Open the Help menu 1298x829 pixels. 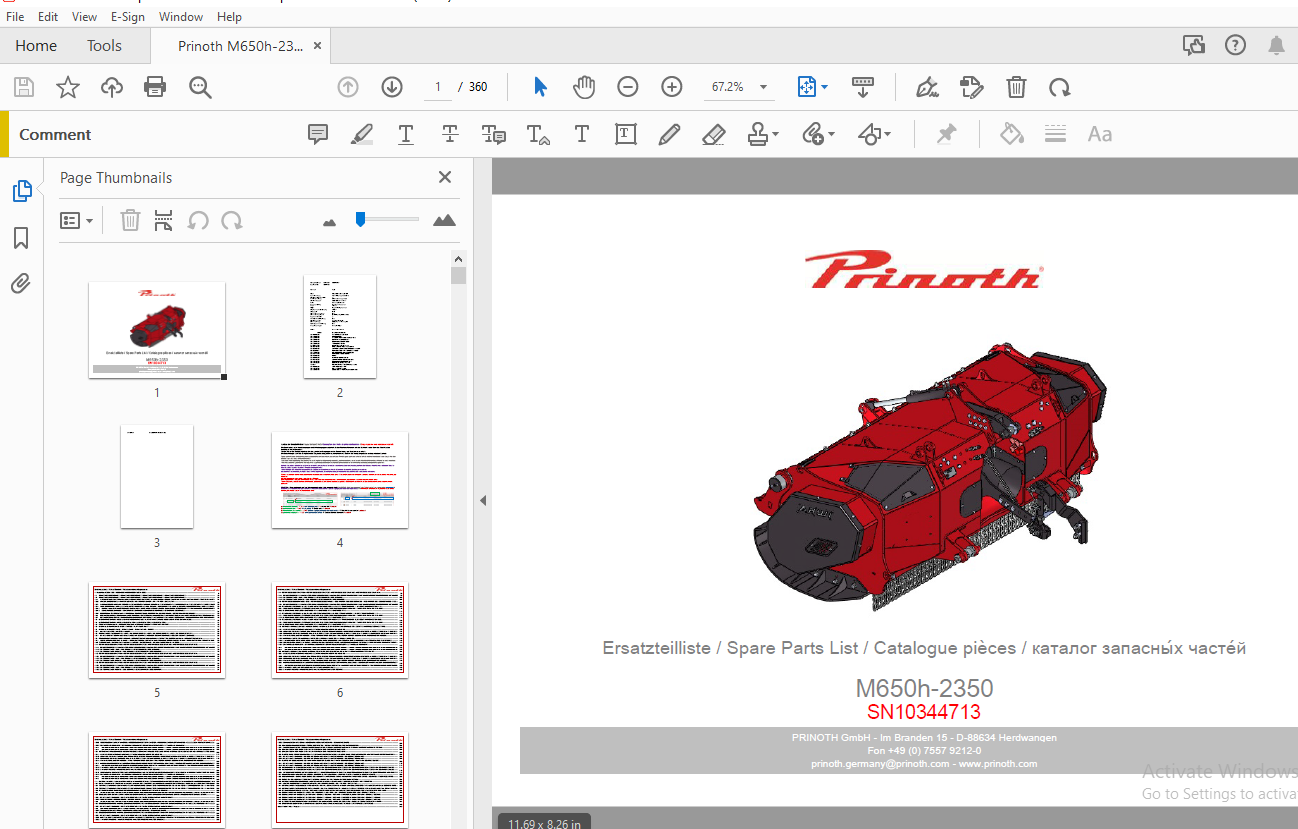(x=229, y=17)
